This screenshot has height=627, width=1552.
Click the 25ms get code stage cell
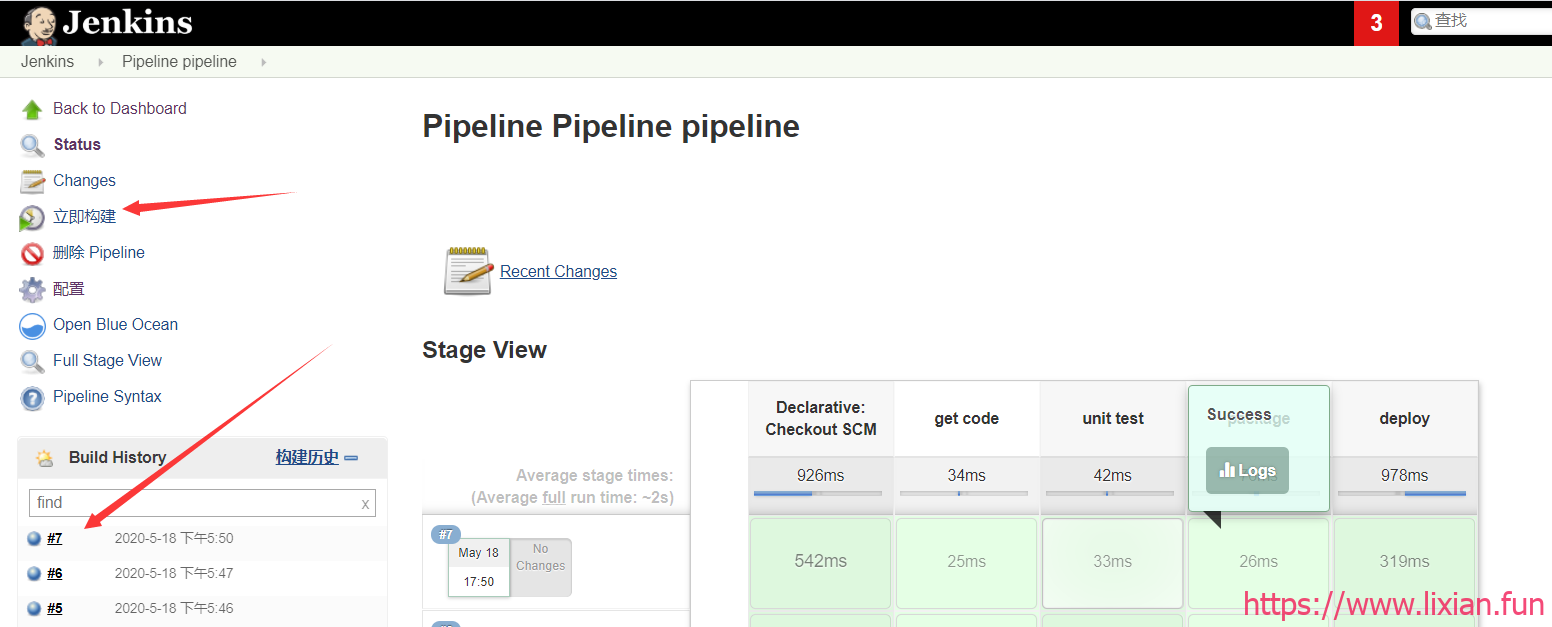966,562
